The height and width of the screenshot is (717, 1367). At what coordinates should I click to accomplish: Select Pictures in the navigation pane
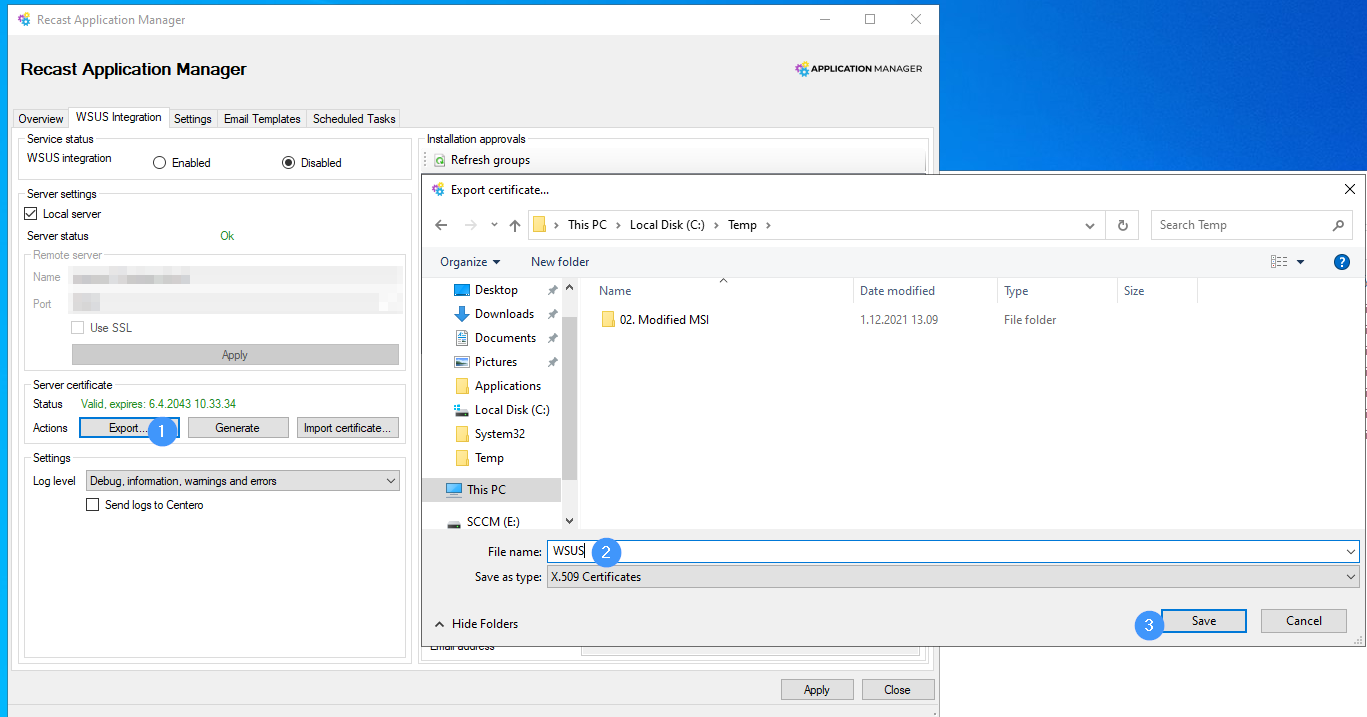tap(496, 362)
